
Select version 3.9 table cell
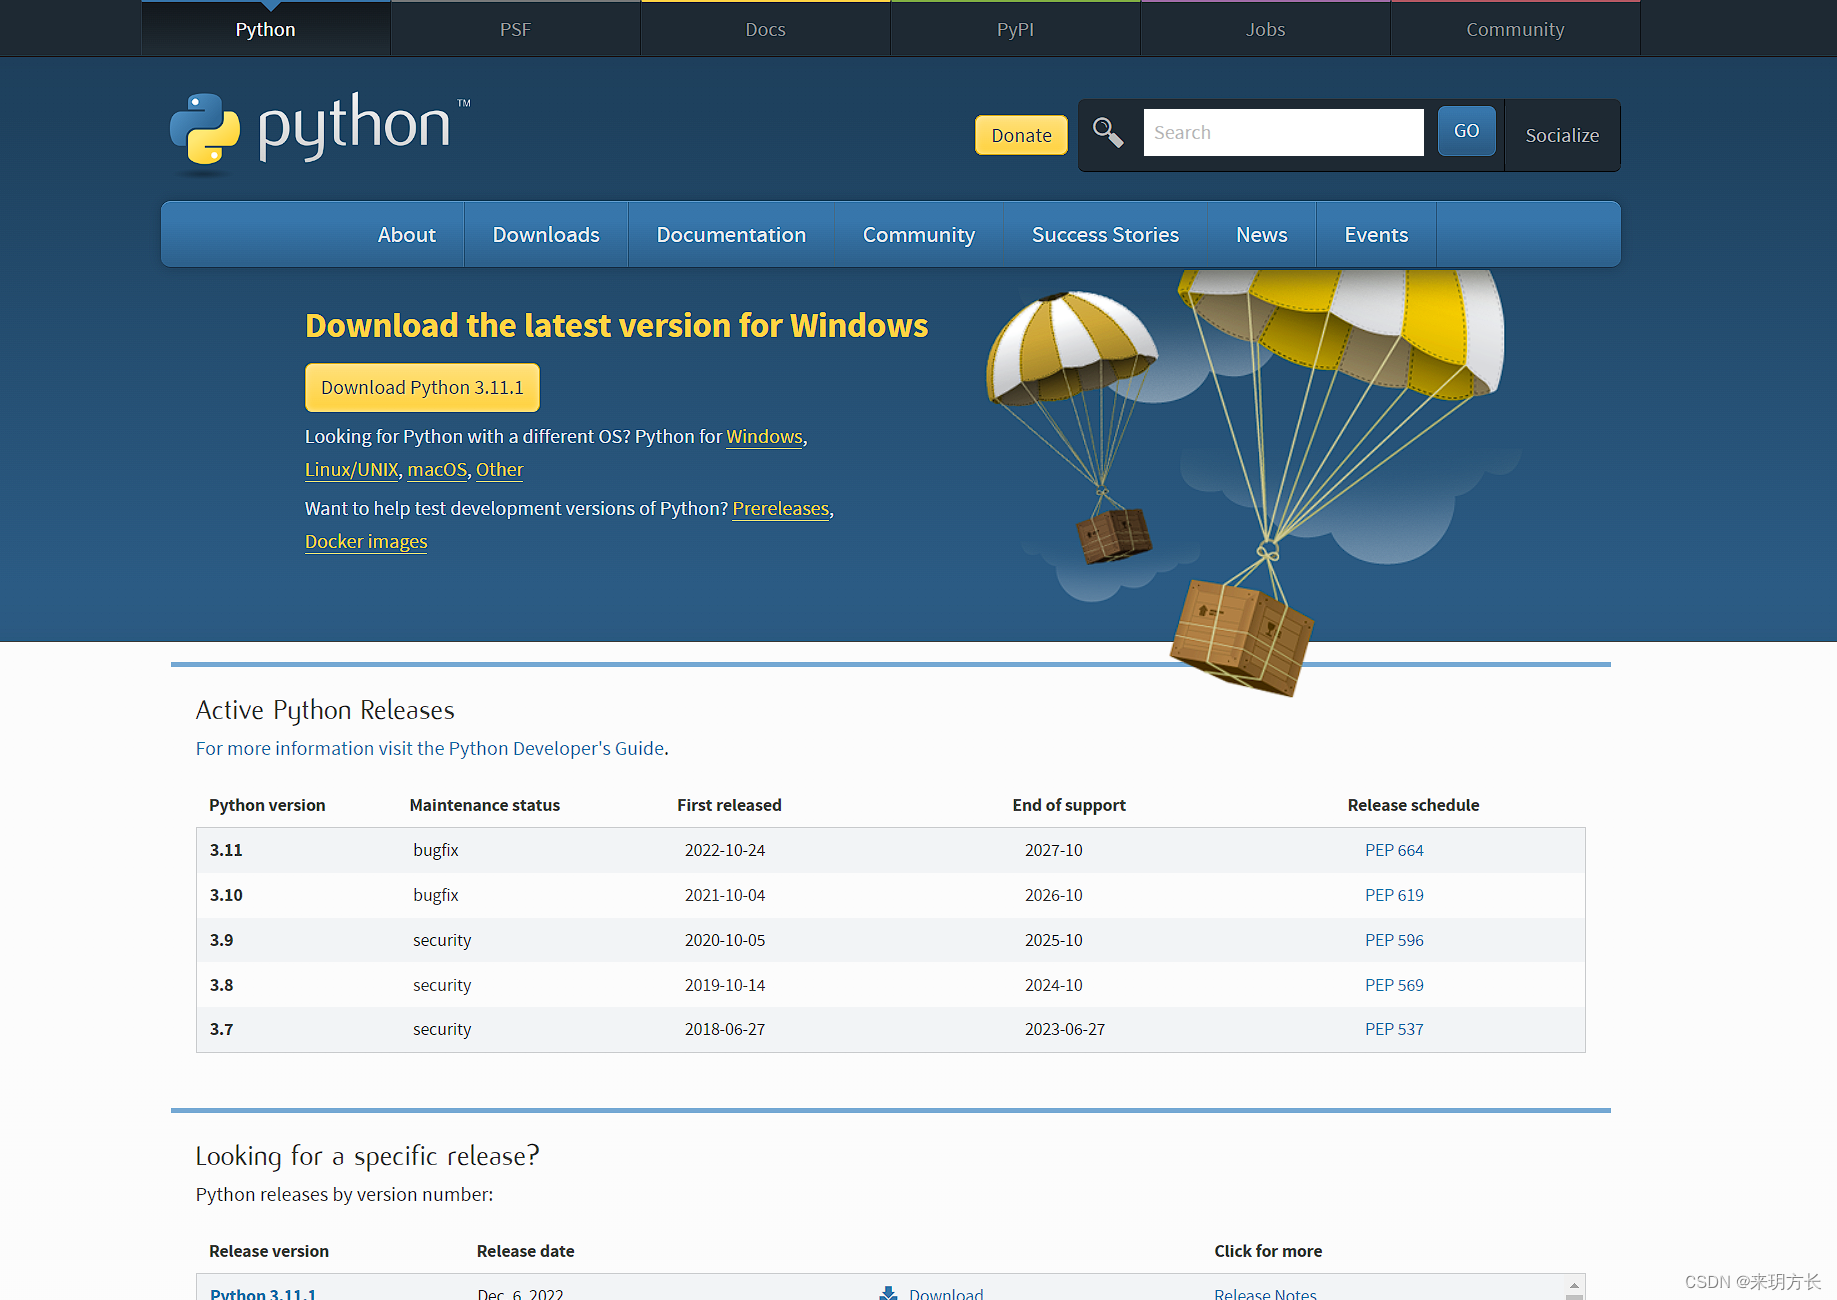(221, 940)
